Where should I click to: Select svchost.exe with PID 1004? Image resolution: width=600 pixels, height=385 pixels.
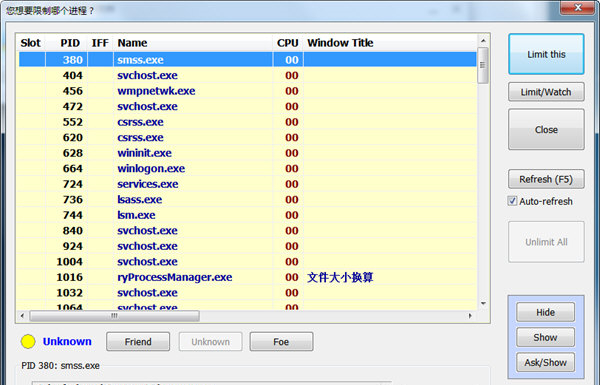click(x=248, y=262)
